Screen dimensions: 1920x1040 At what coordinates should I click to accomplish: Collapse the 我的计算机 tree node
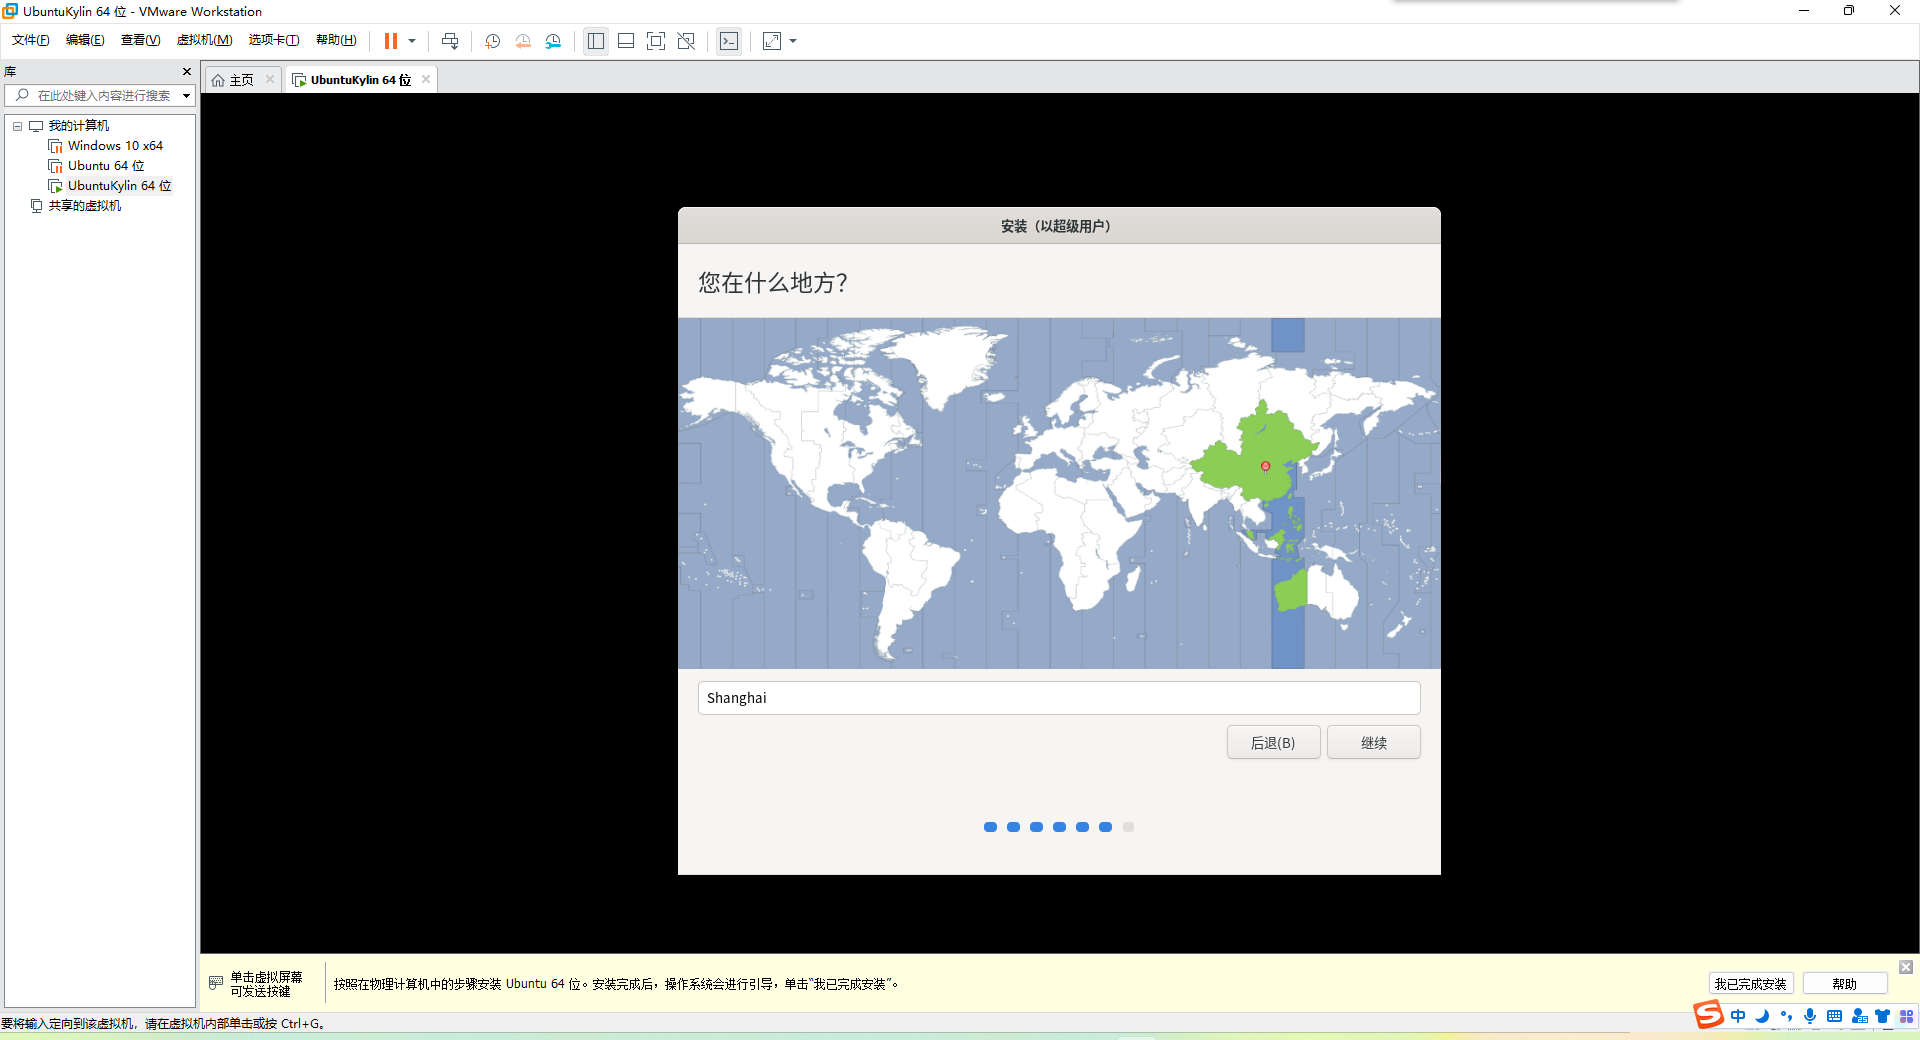coord(17,126)
